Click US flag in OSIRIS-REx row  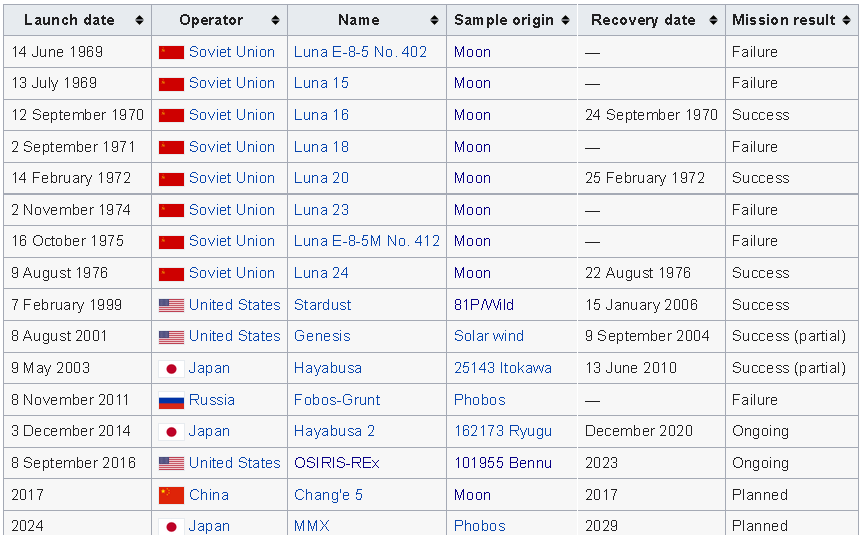point(171,463)
